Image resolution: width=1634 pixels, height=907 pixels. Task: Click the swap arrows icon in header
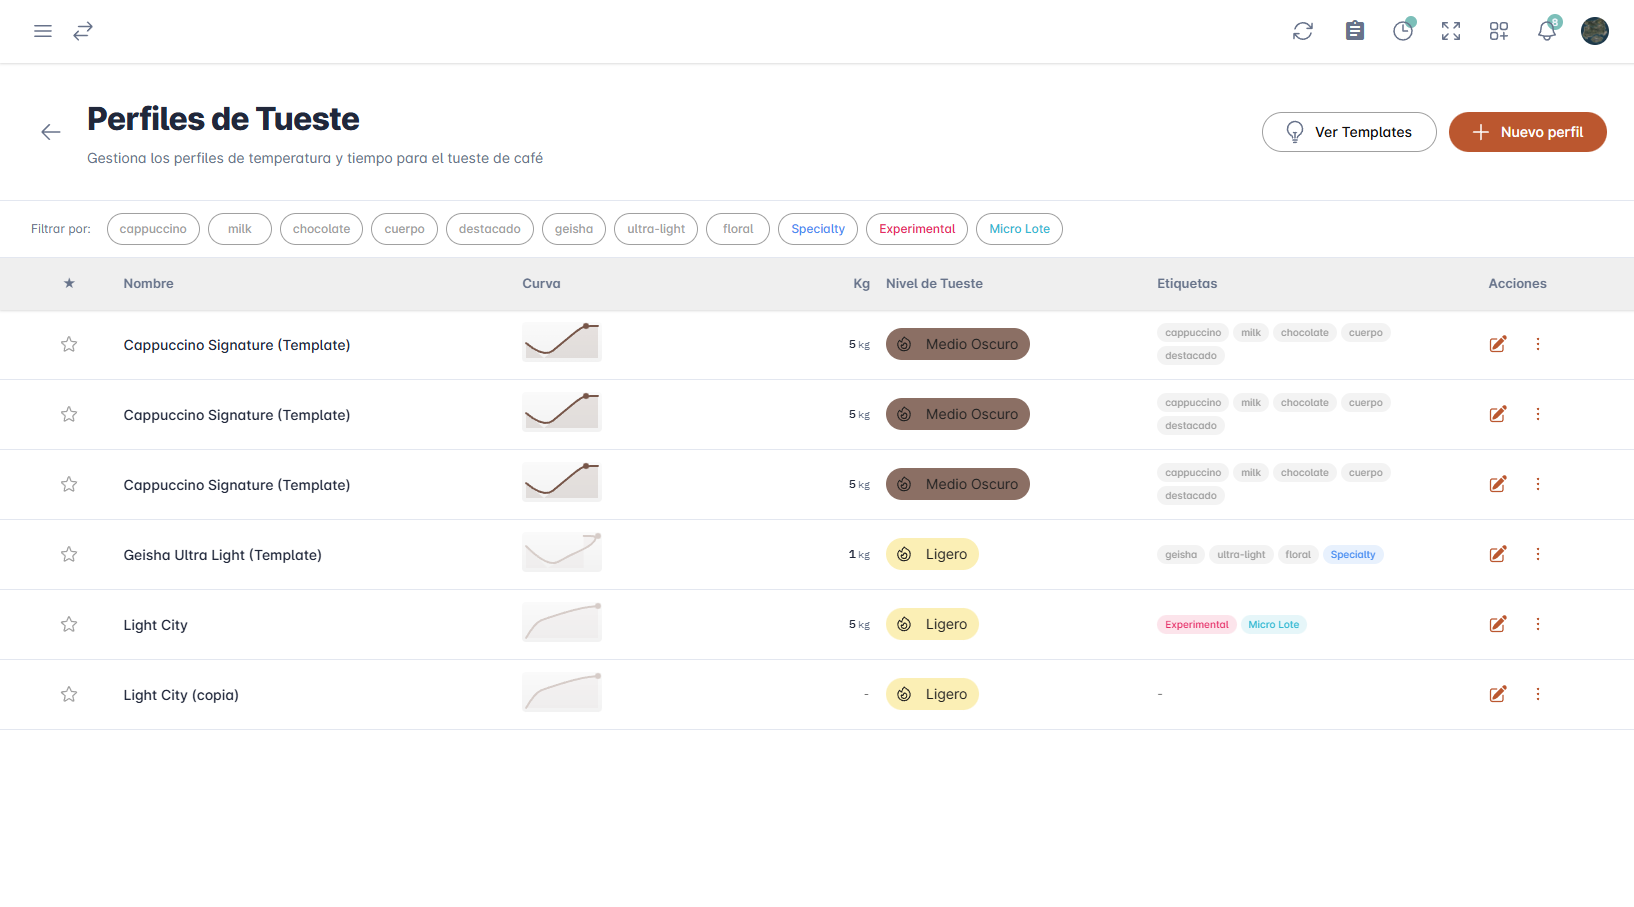coord(83,31)
